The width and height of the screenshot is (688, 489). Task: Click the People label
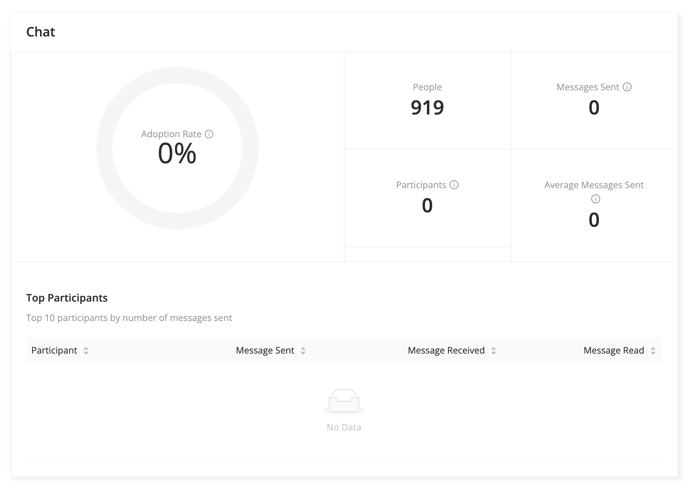point(427,87)
